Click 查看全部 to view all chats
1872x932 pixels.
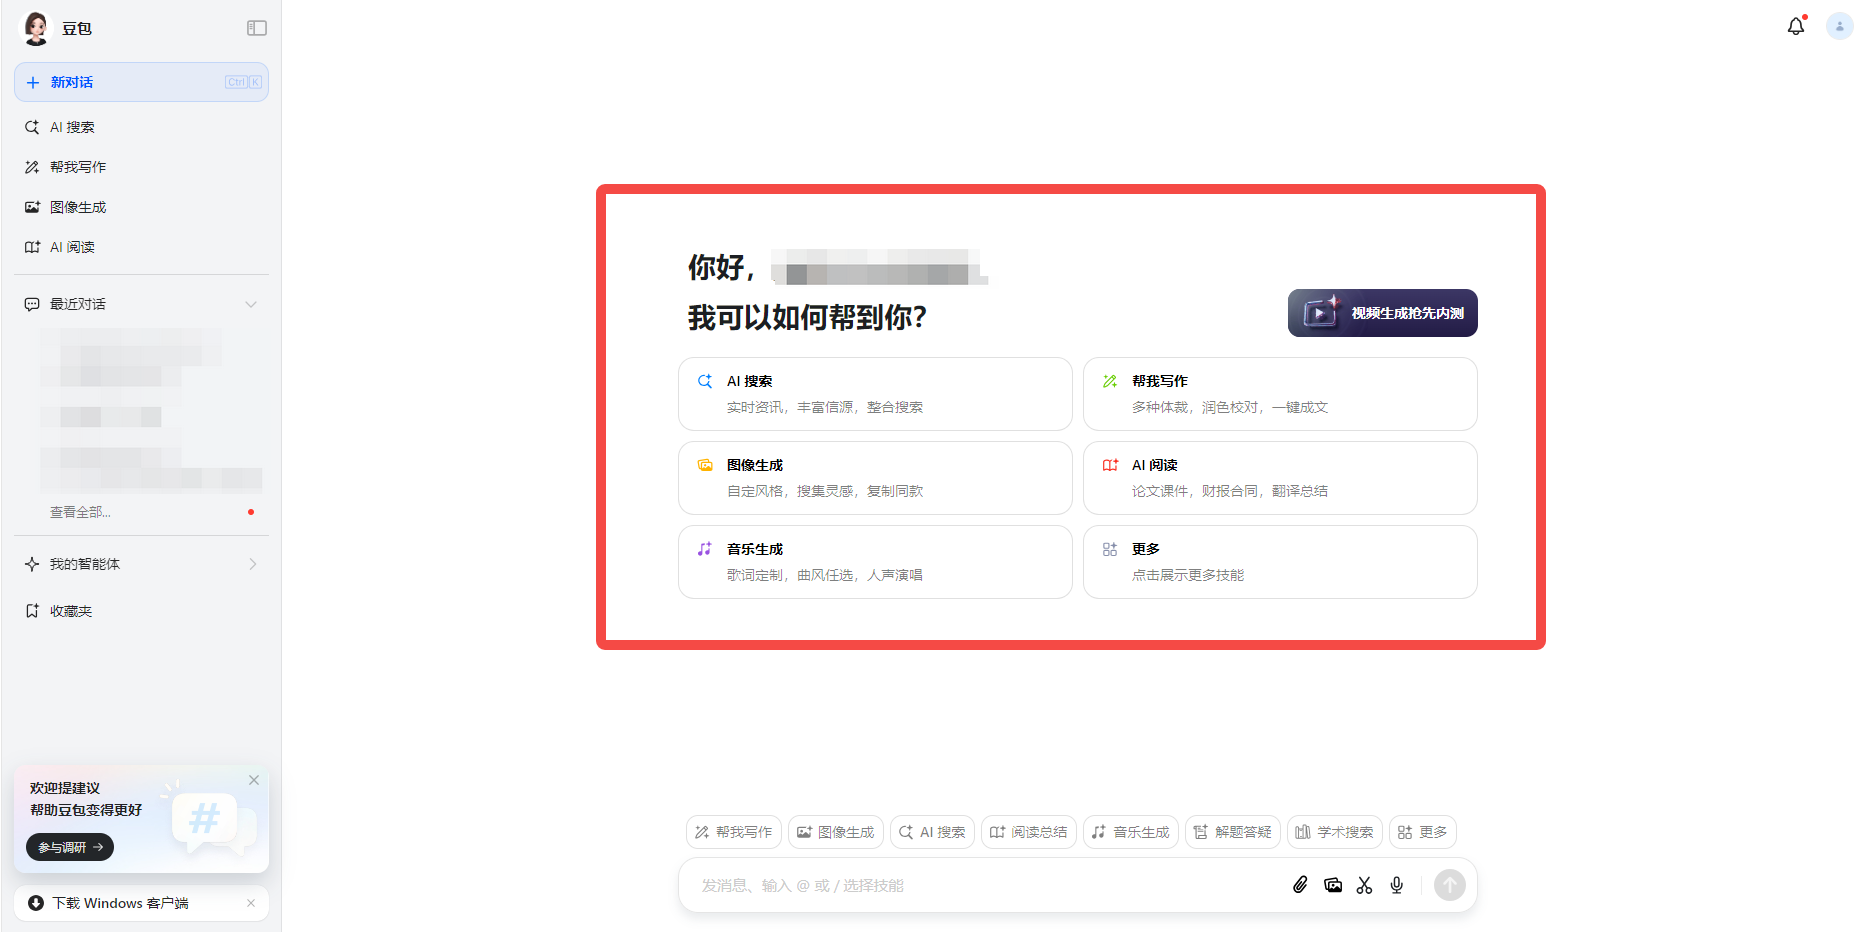(80, 512)
